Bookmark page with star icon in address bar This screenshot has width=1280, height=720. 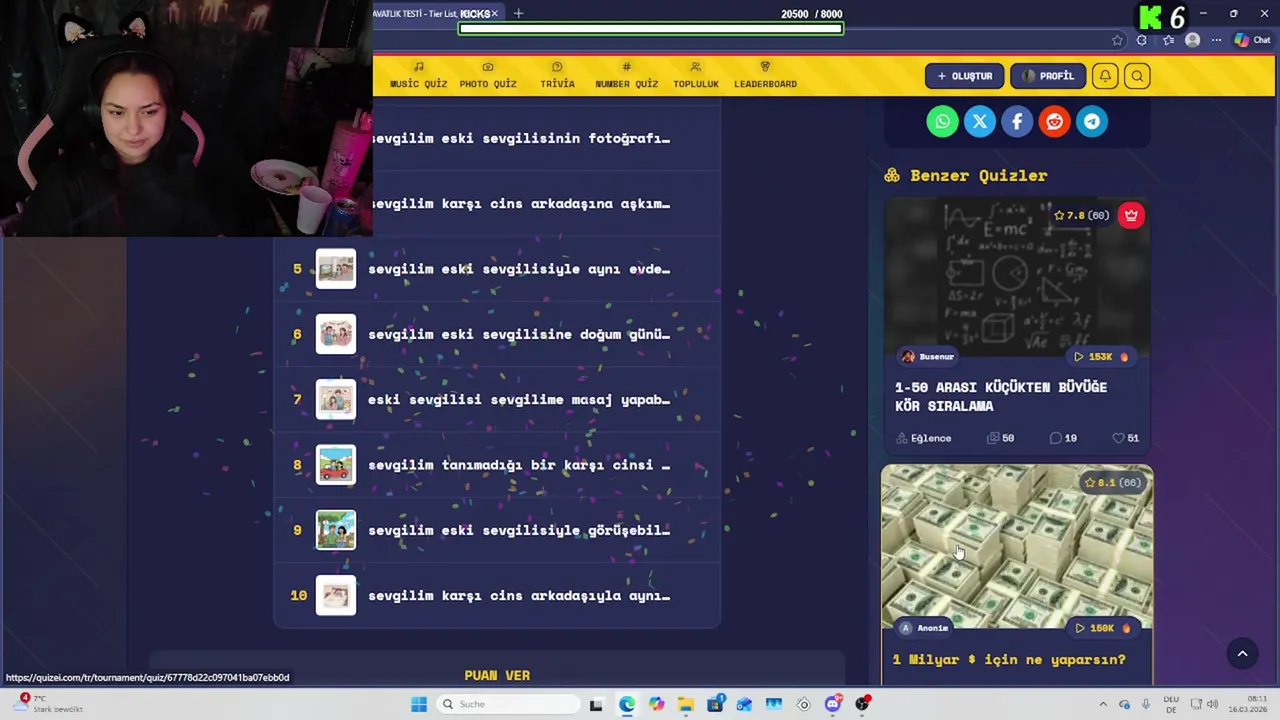1117,40
